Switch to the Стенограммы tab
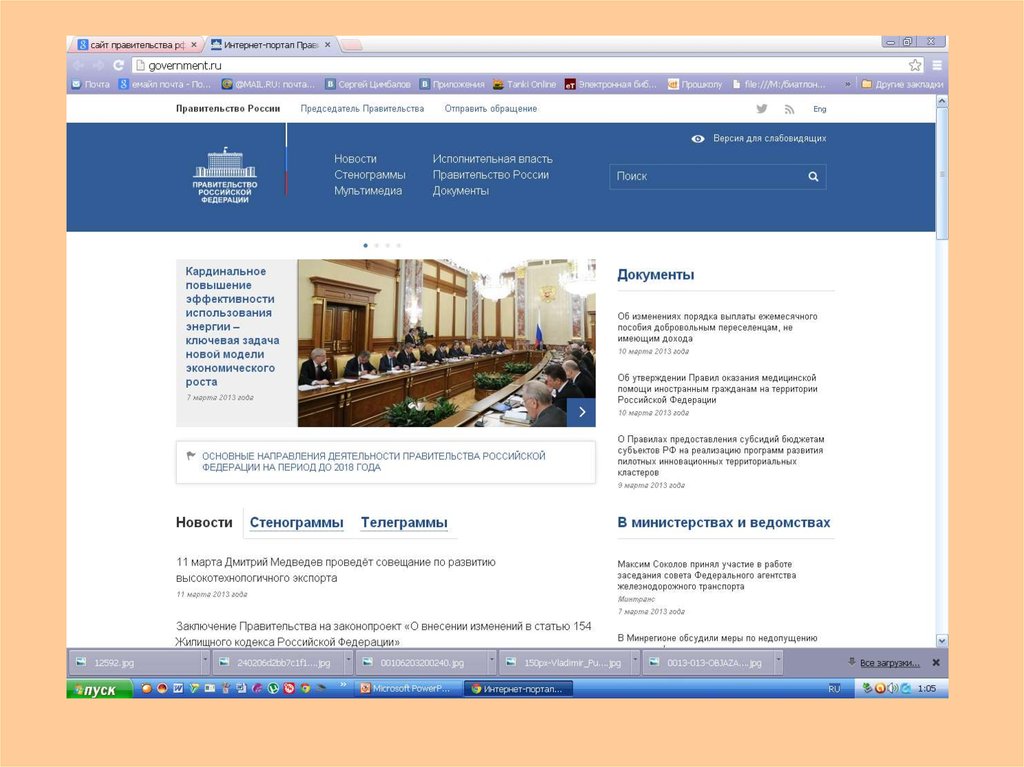This screenshot has height=767, width=1024. 296,523
